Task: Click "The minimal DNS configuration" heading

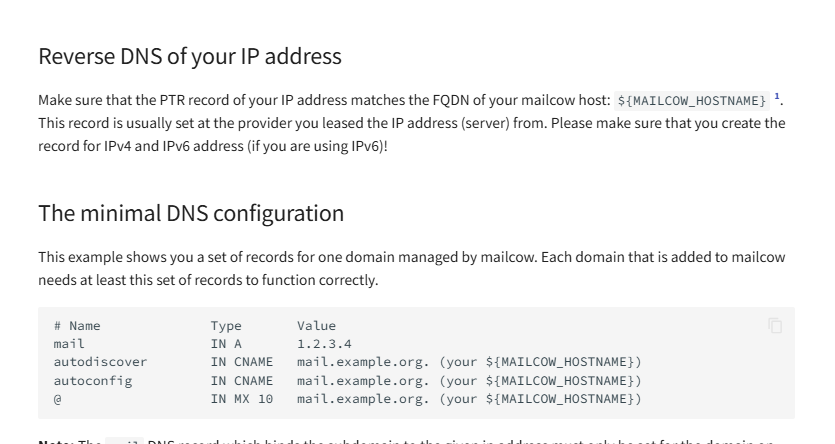Action: coord(191,213)
